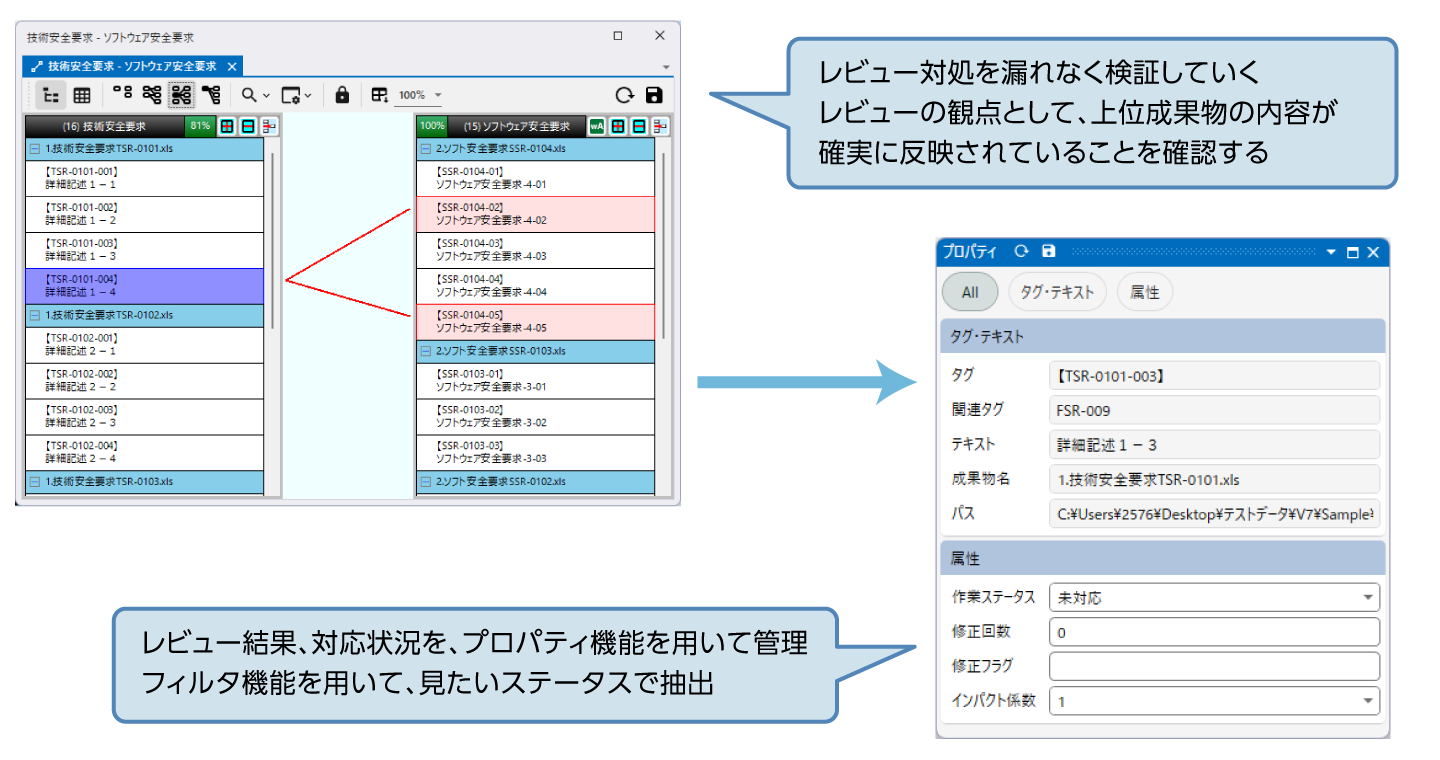Select the All filter in the プロパティ panel

pos(969,291)
